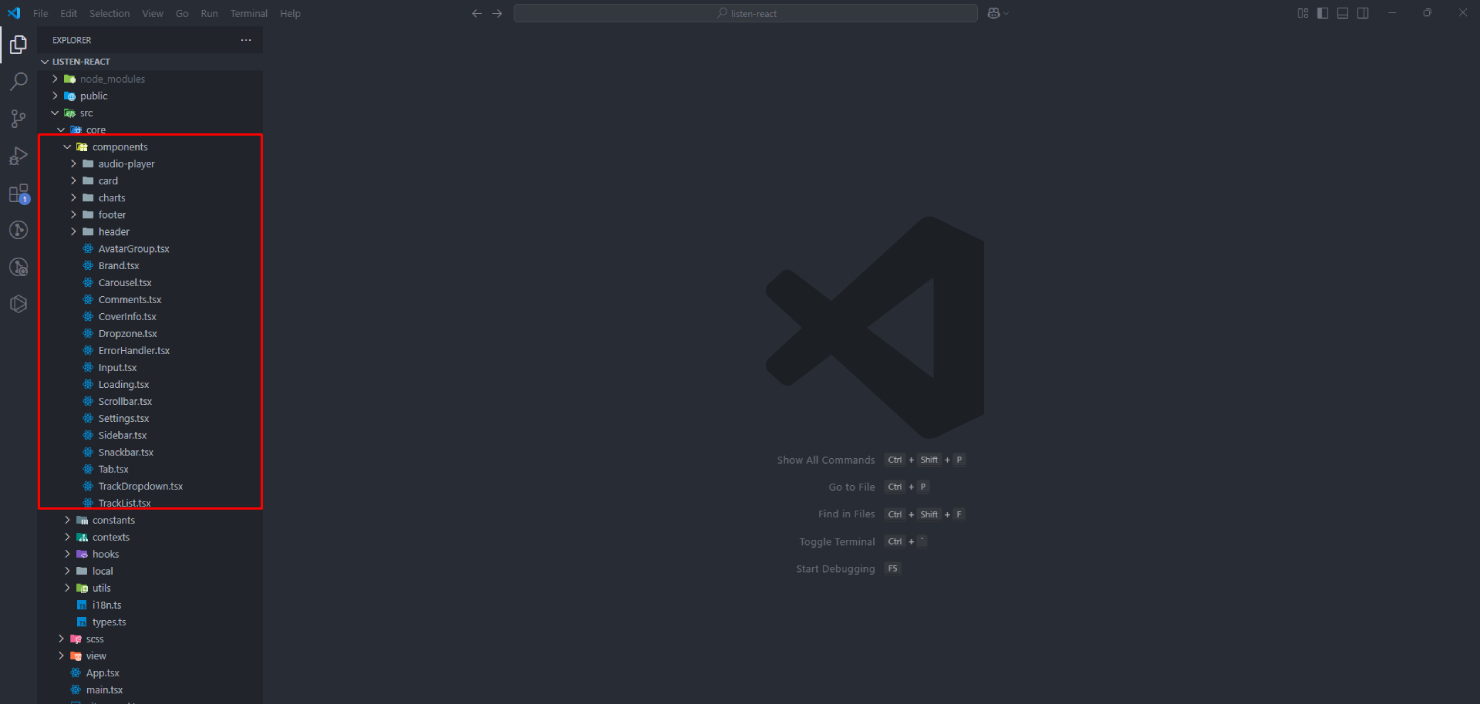Open the Source Control view

click(x=18, y=119)
